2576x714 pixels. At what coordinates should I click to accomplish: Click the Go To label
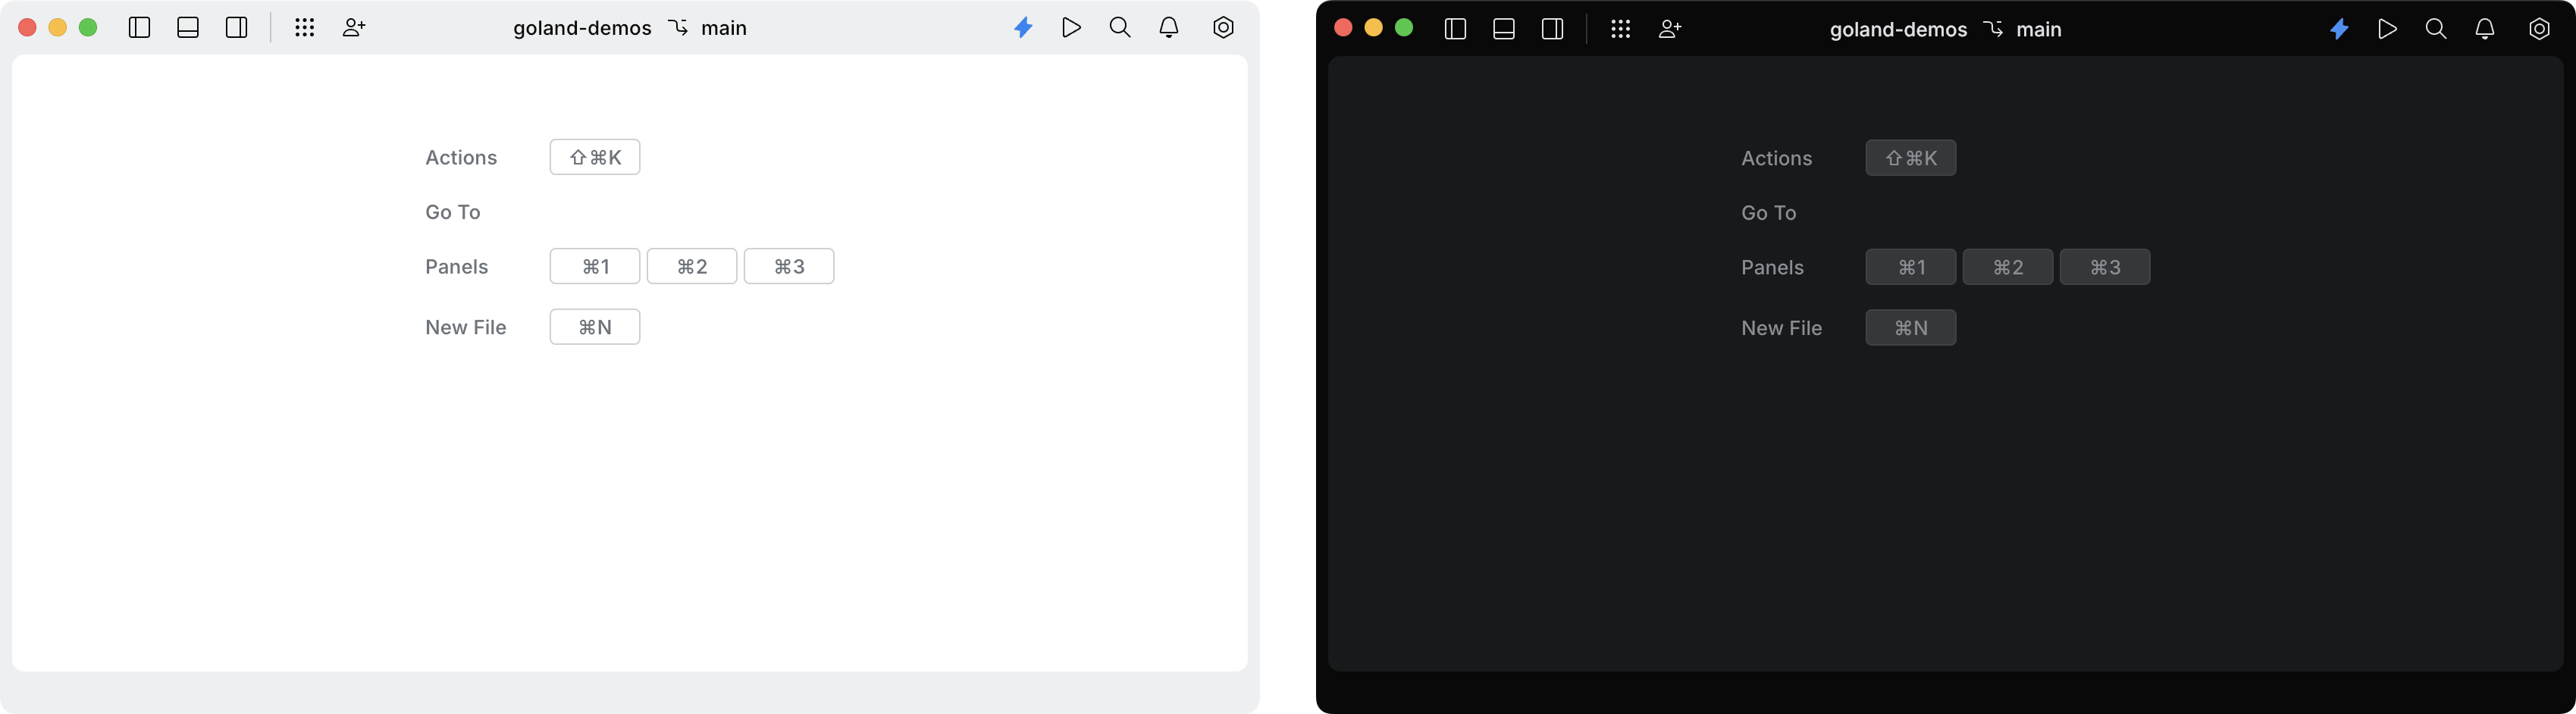click(452, 212)
